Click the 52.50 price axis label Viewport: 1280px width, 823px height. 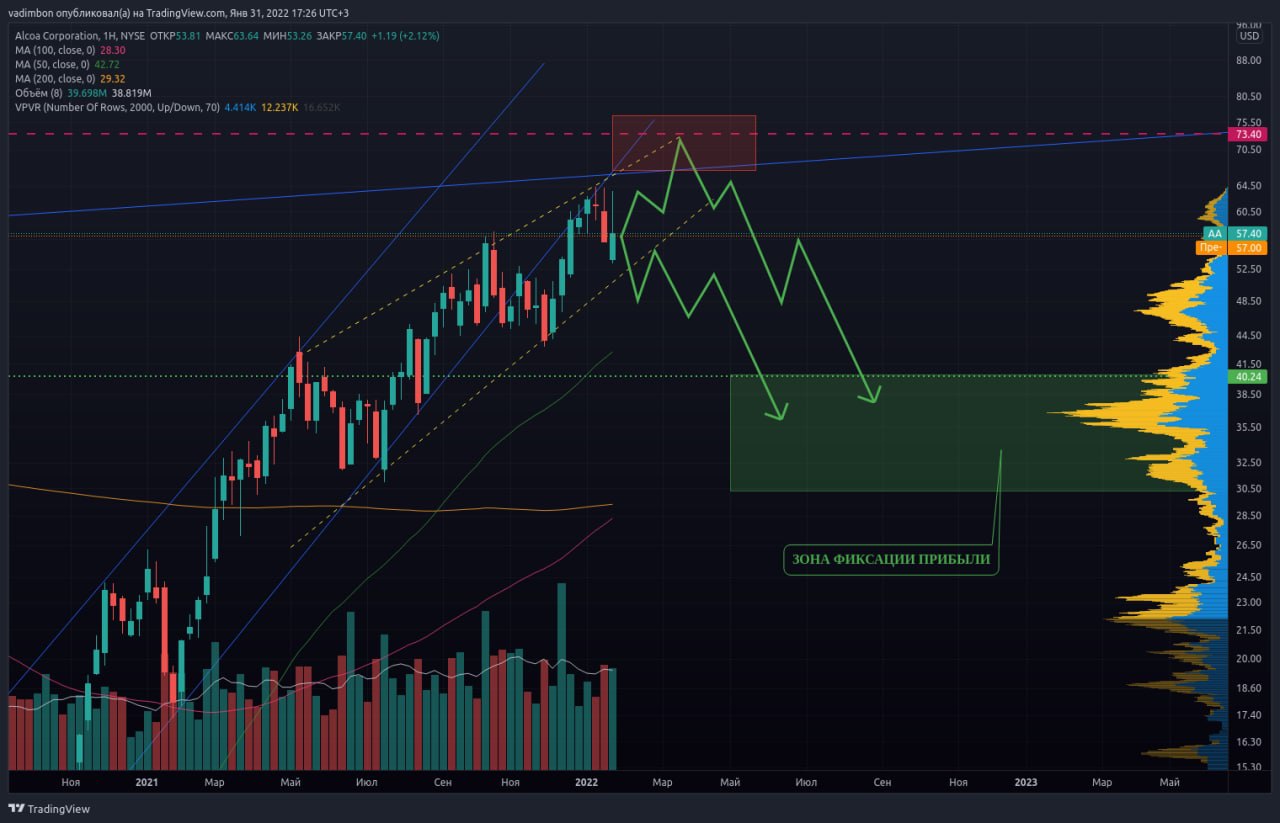click(1249, 270)
